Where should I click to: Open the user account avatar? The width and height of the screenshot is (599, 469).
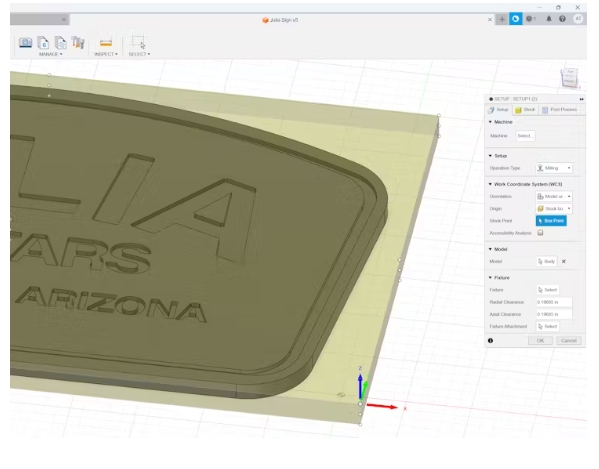tap(578, 19)
